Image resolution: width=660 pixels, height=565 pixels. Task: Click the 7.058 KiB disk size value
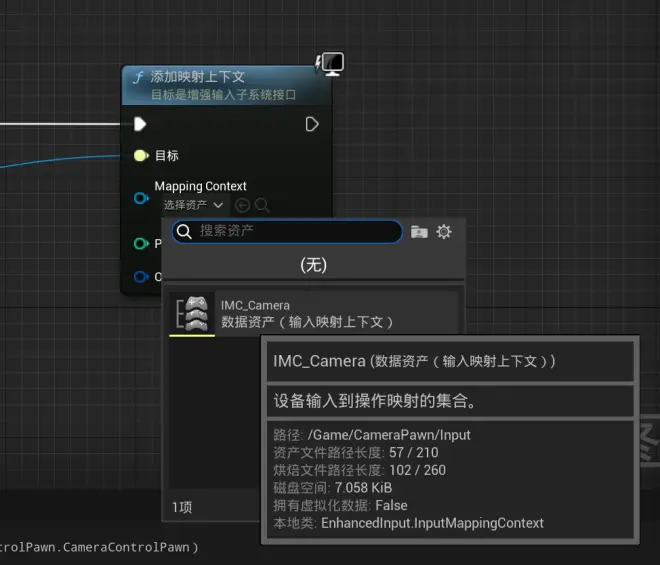pos(364,488)
